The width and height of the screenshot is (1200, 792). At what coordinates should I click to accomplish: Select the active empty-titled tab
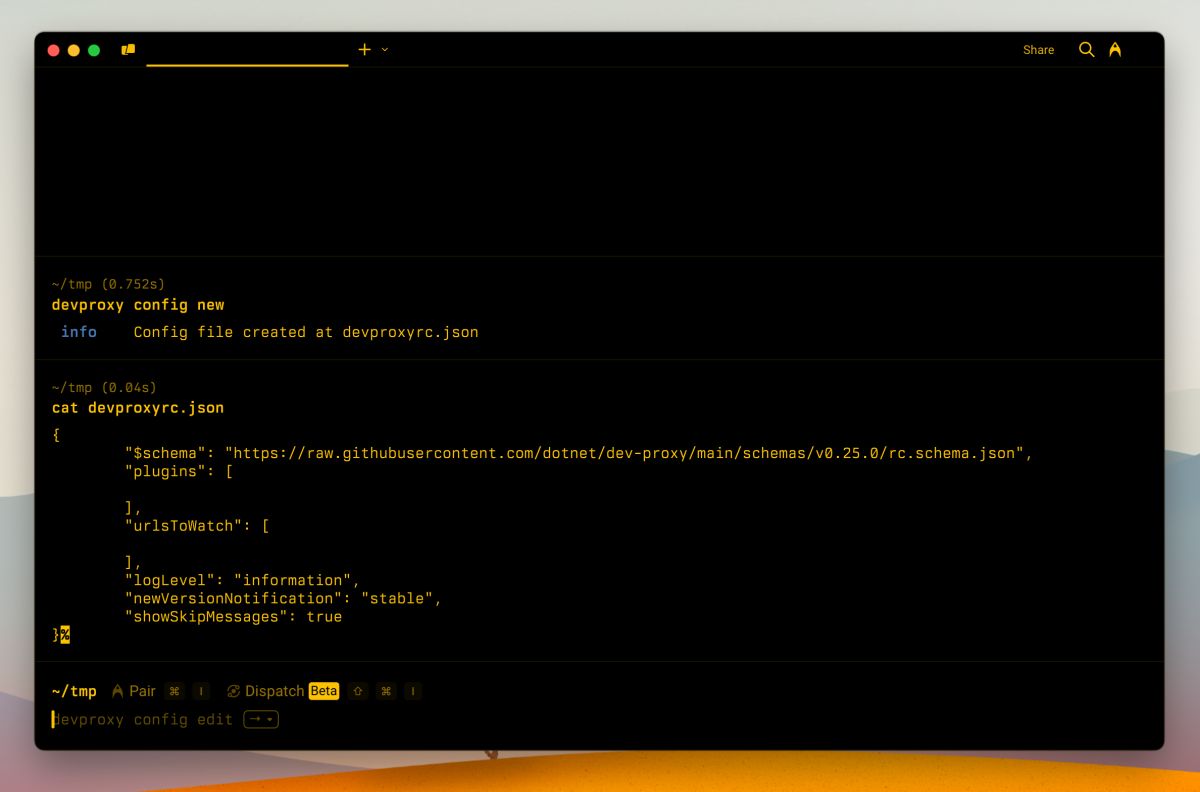pyautogui.click(x=247, y=49)
